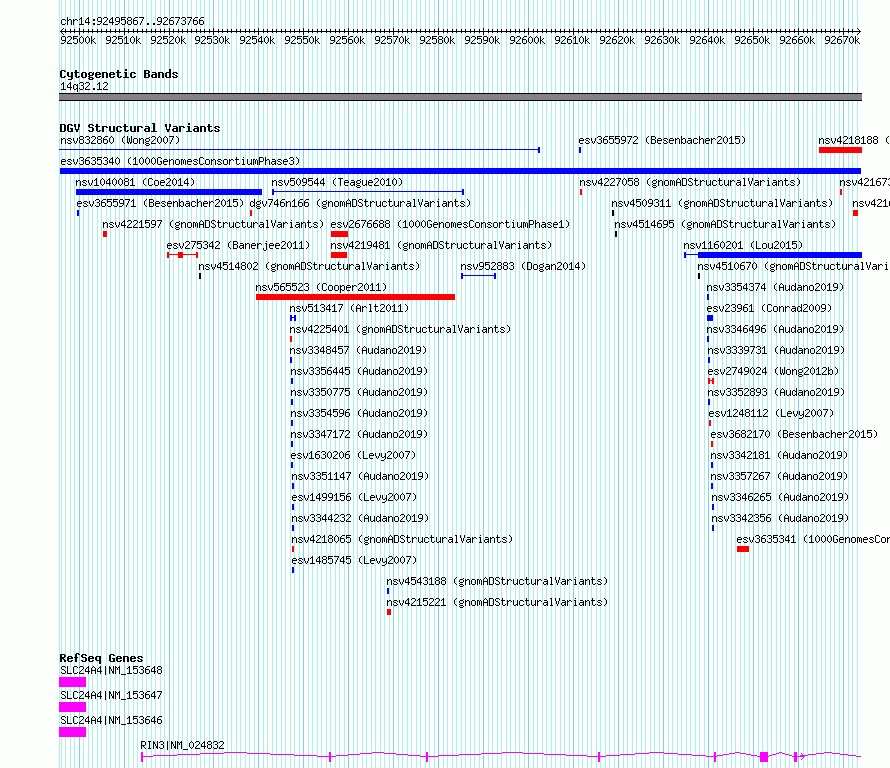The width and height of the screenshot is (890, 768).
Task: Select esv3635341 variant label
Action: [x=813, y=539]
